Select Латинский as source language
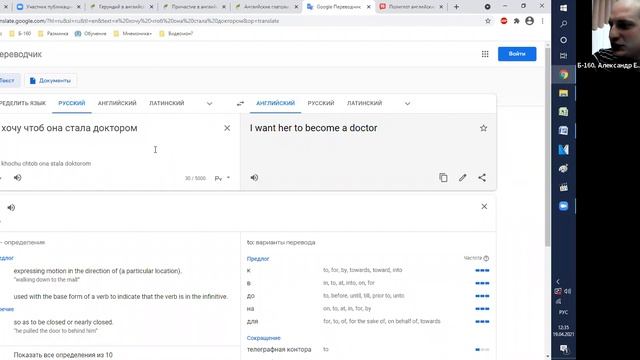 tap(167, 103)
